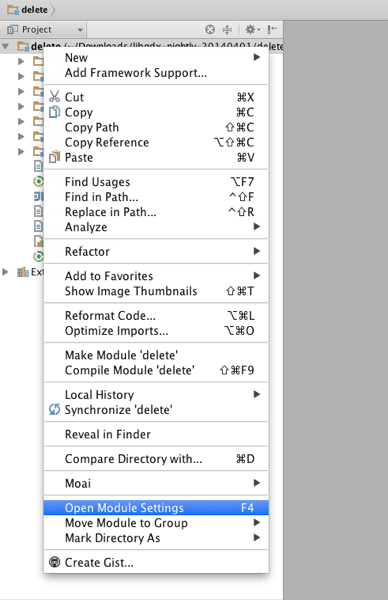Choose Reformat Code menu item
The width and height of the screenshot is (388, 600).
(156, 316)
